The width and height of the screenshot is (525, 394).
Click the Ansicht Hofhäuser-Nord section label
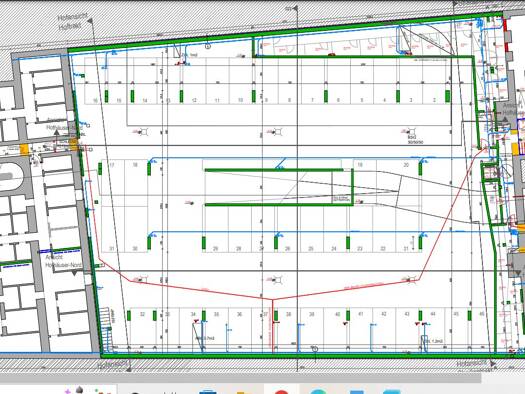point(63,261)
